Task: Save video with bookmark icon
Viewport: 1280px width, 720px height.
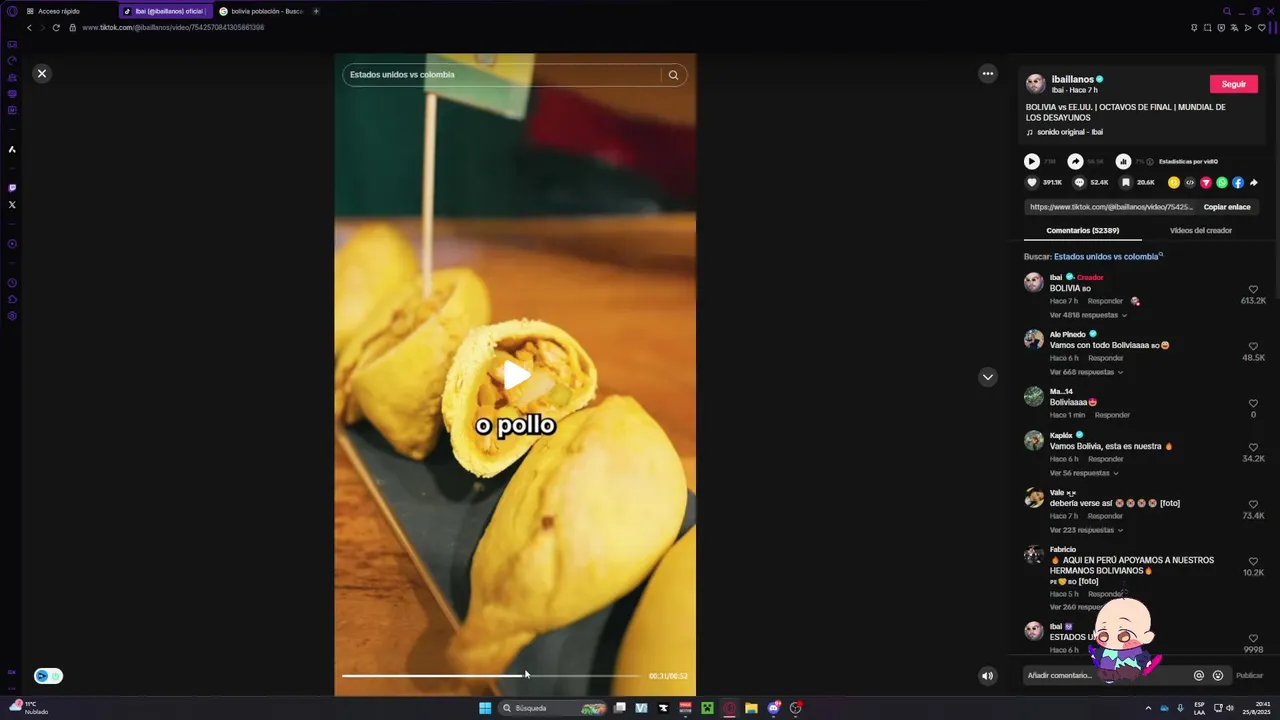Action: tap(1125, 182)
